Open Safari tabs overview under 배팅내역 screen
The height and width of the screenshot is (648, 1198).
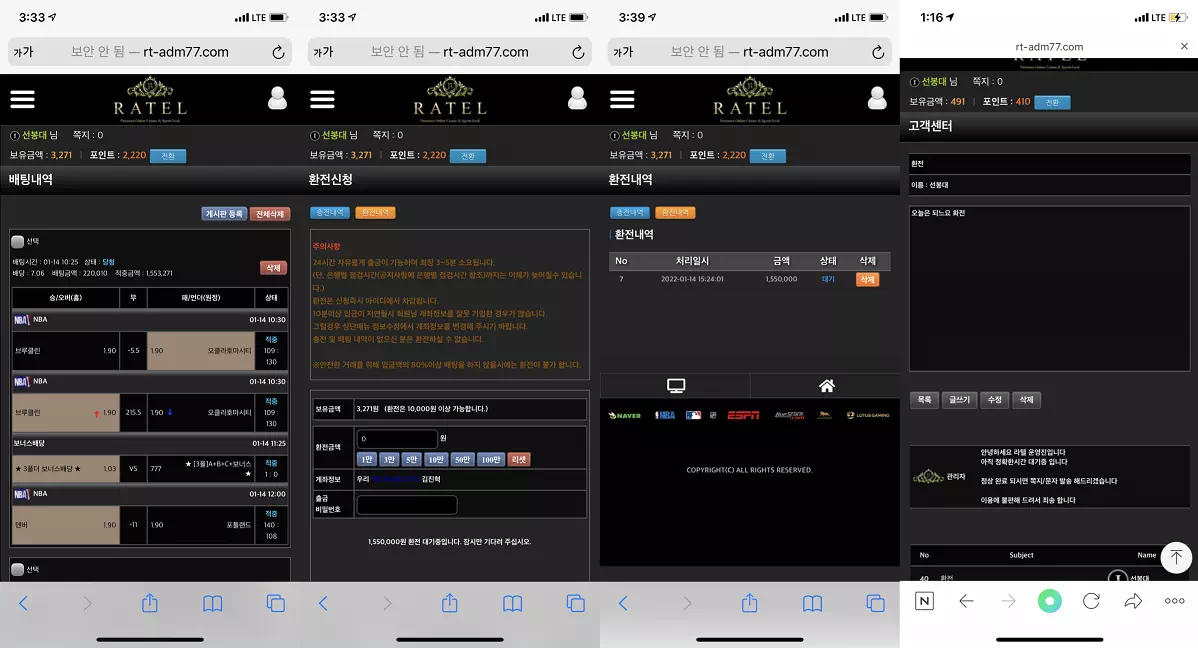pos(276,604)
